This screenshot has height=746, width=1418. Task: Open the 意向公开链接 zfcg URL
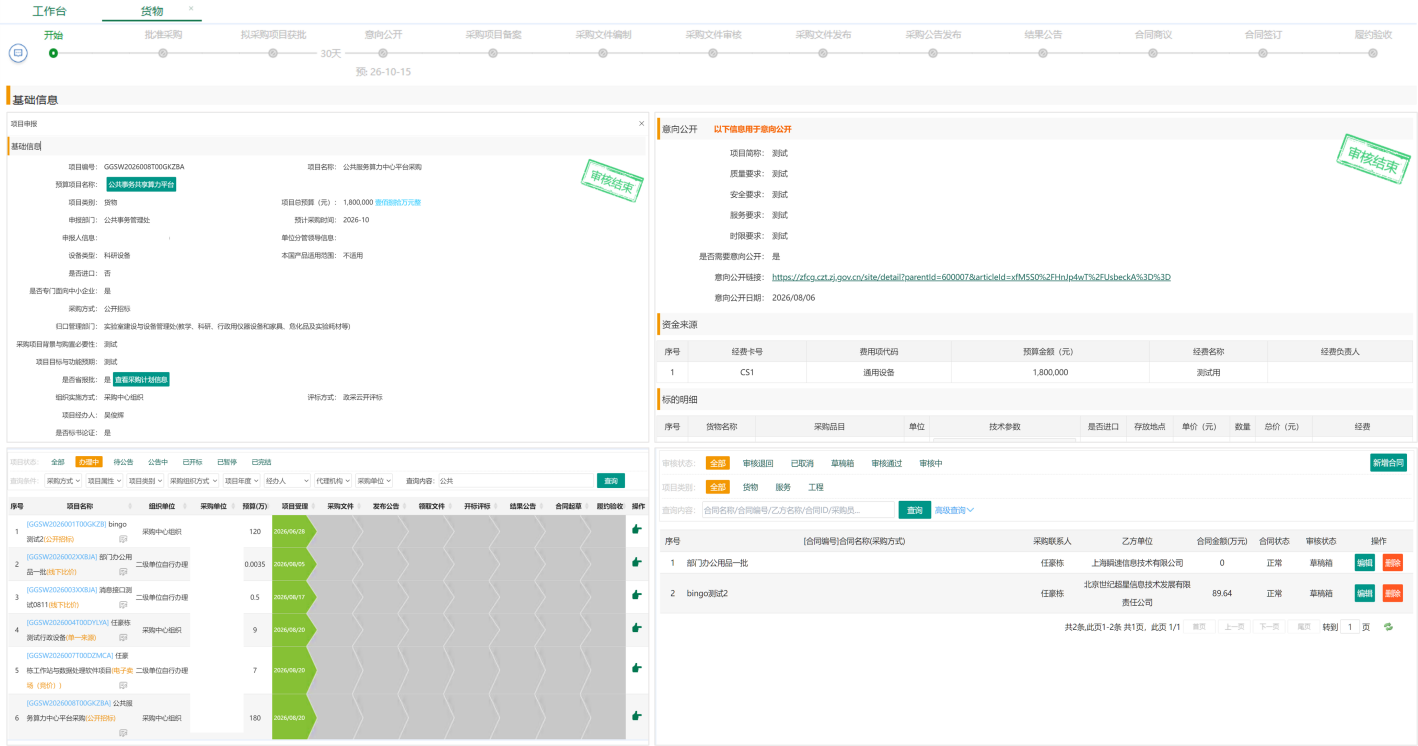tap(971, 277)
